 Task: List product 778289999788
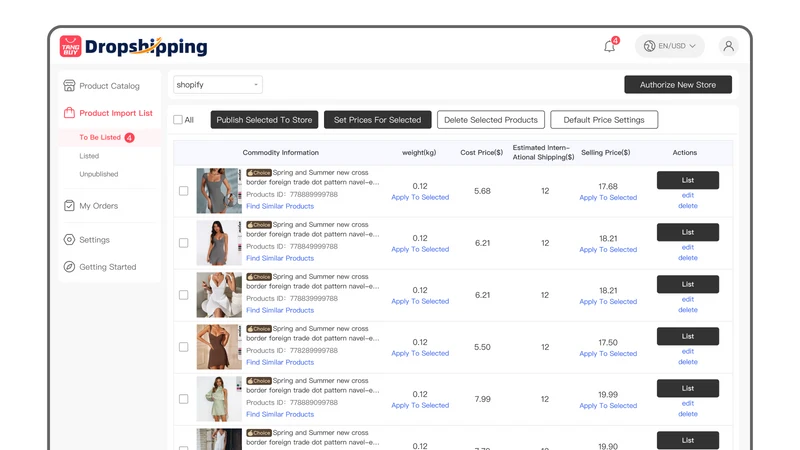coord(688,336)
